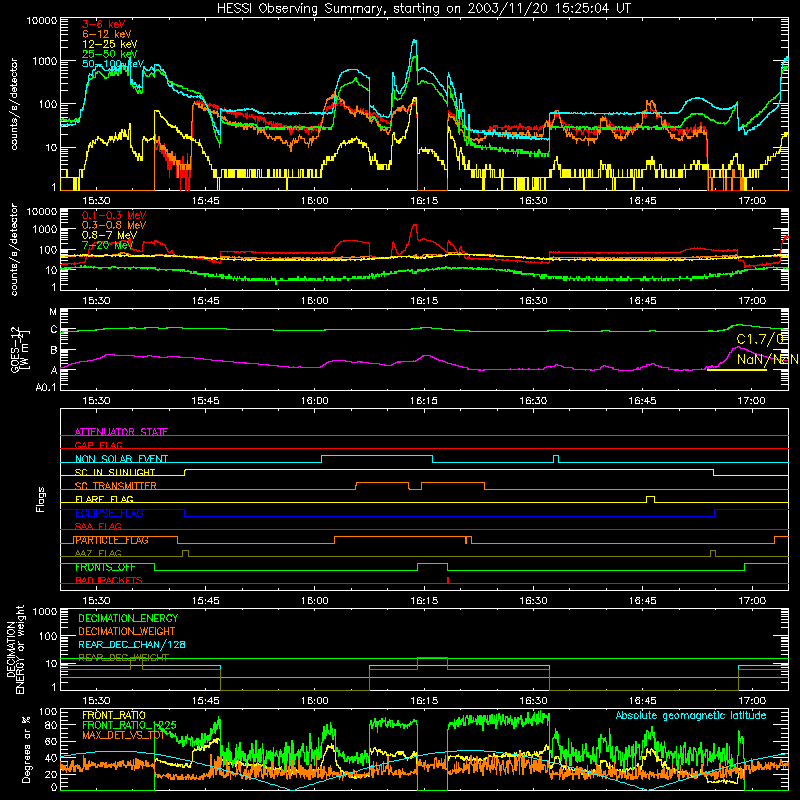Select the FRONTS_OFF flag label
The width and height of the screenshot is (800, 800).
click(x=105, y=567)
